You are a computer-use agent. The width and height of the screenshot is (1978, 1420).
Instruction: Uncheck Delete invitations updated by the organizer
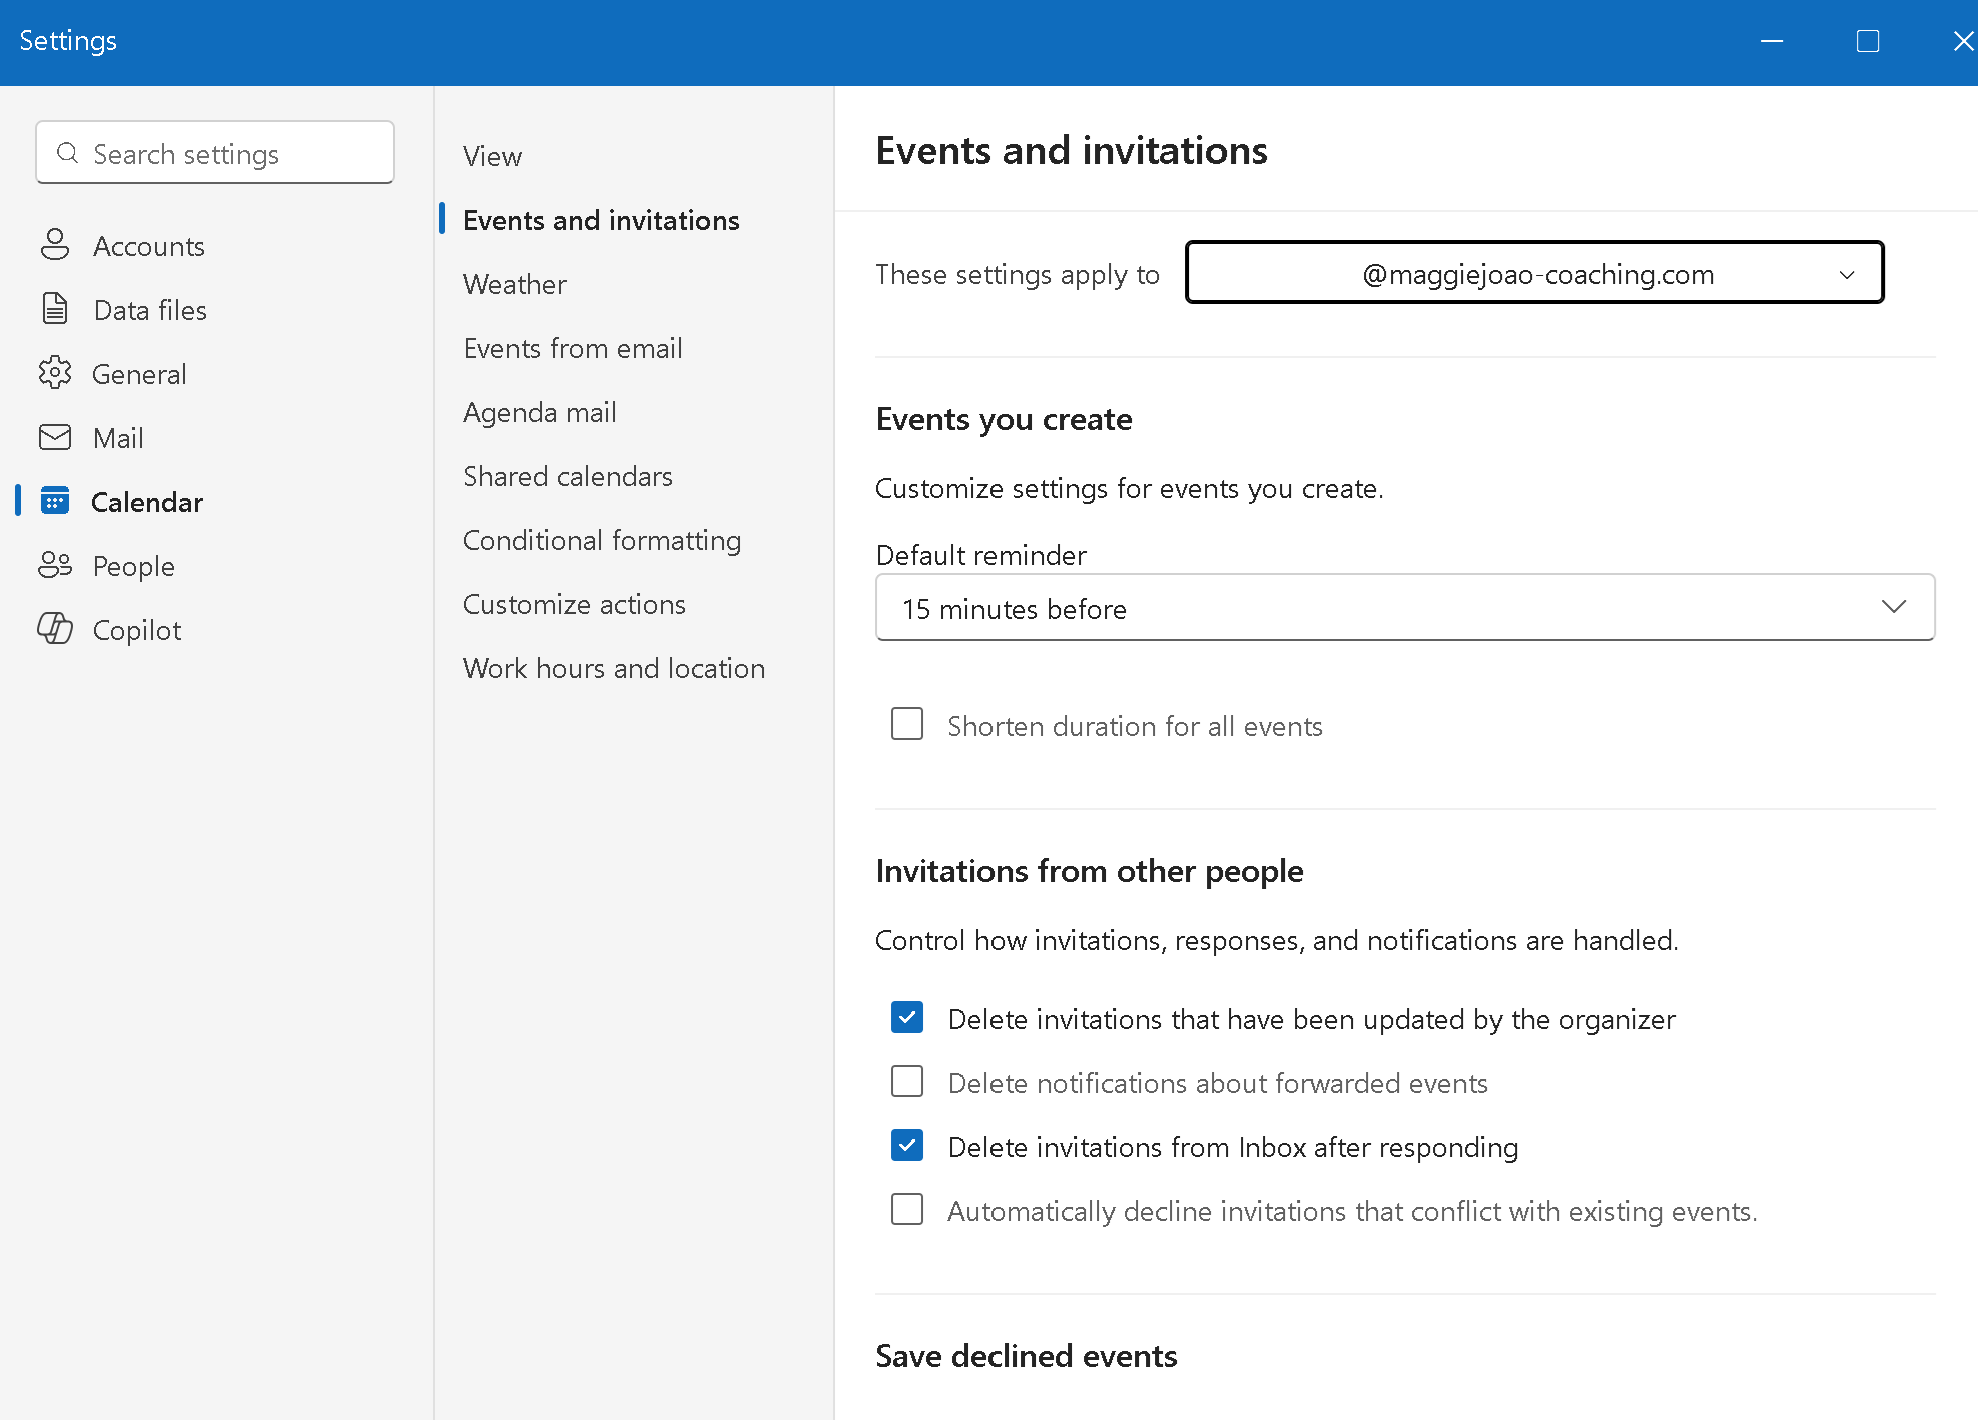907,1018
